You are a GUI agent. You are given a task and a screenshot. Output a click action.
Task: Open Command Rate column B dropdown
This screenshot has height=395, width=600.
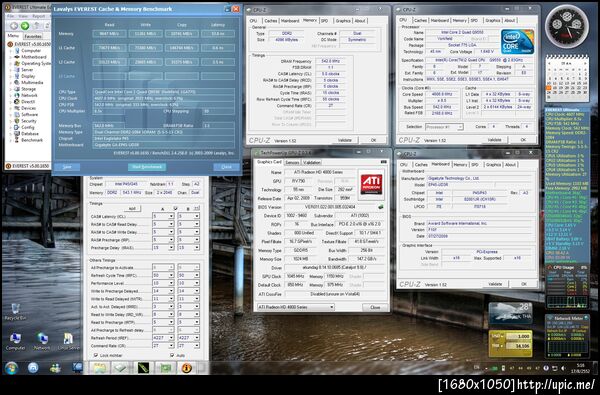point(196,346)
